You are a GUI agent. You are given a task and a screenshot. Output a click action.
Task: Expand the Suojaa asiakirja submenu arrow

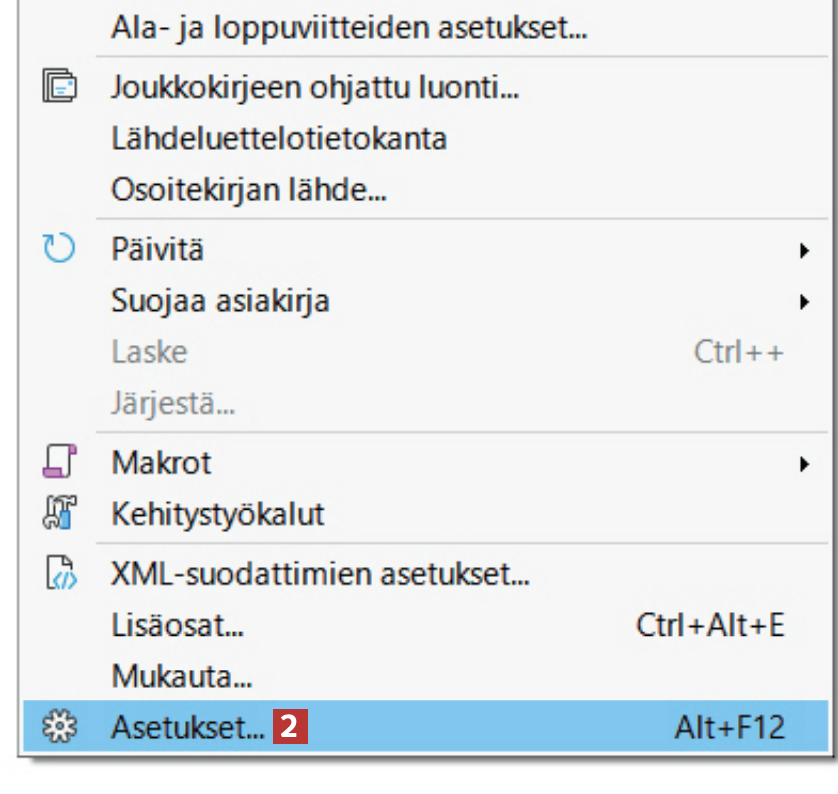coord(803,301)
